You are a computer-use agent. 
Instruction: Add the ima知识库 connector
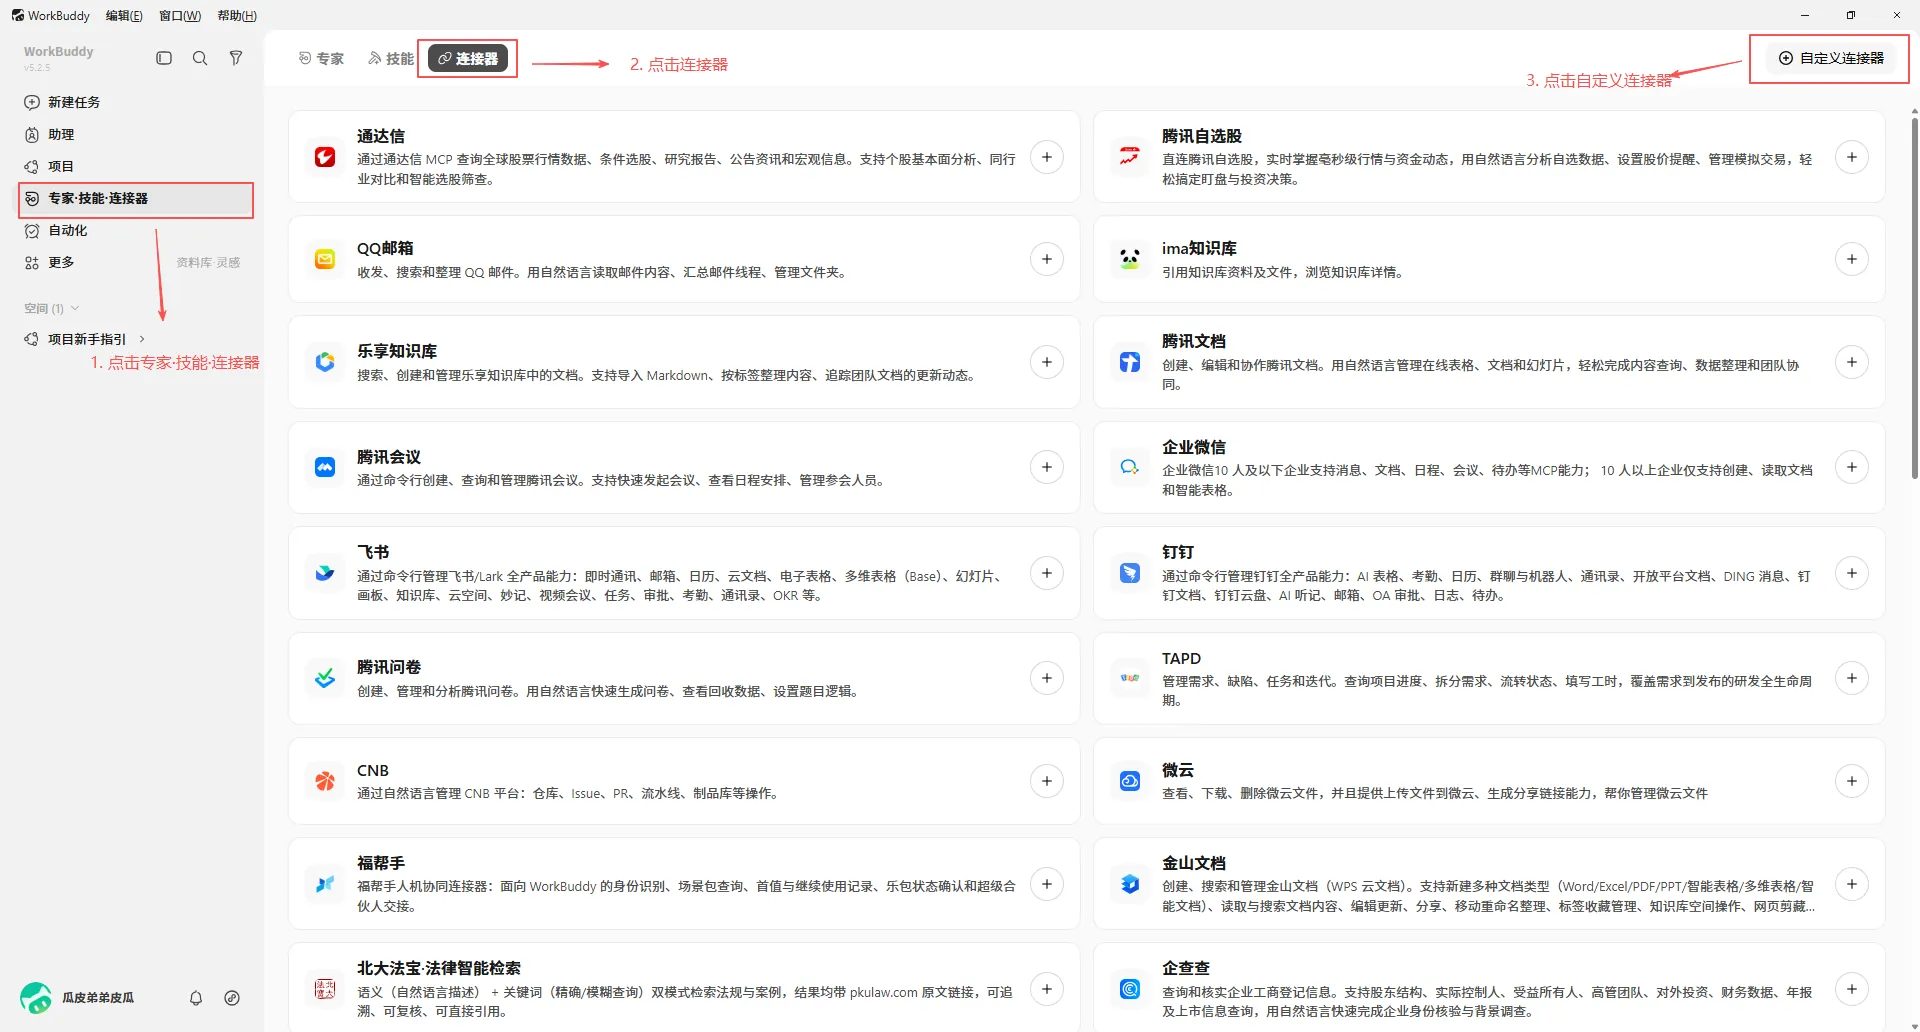click(1852, 259)
